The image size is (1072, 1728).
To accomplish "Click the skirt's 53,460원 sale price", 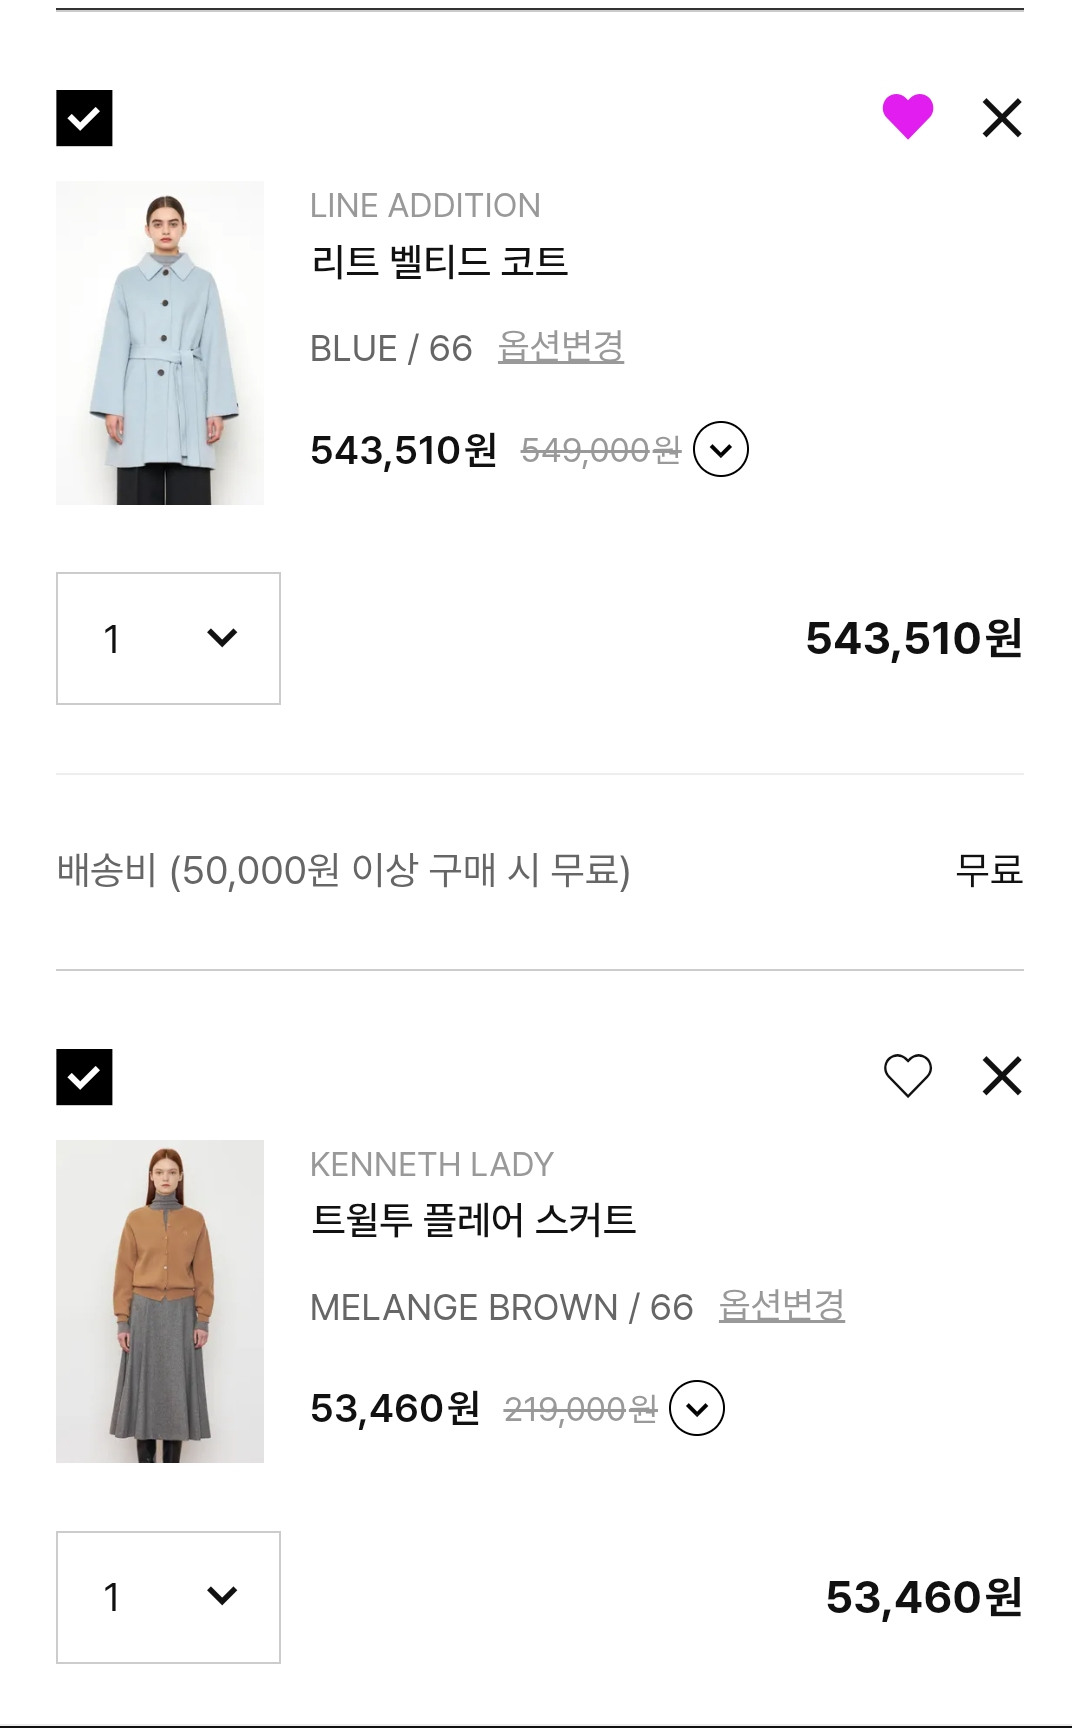I will click(395, 1408).
